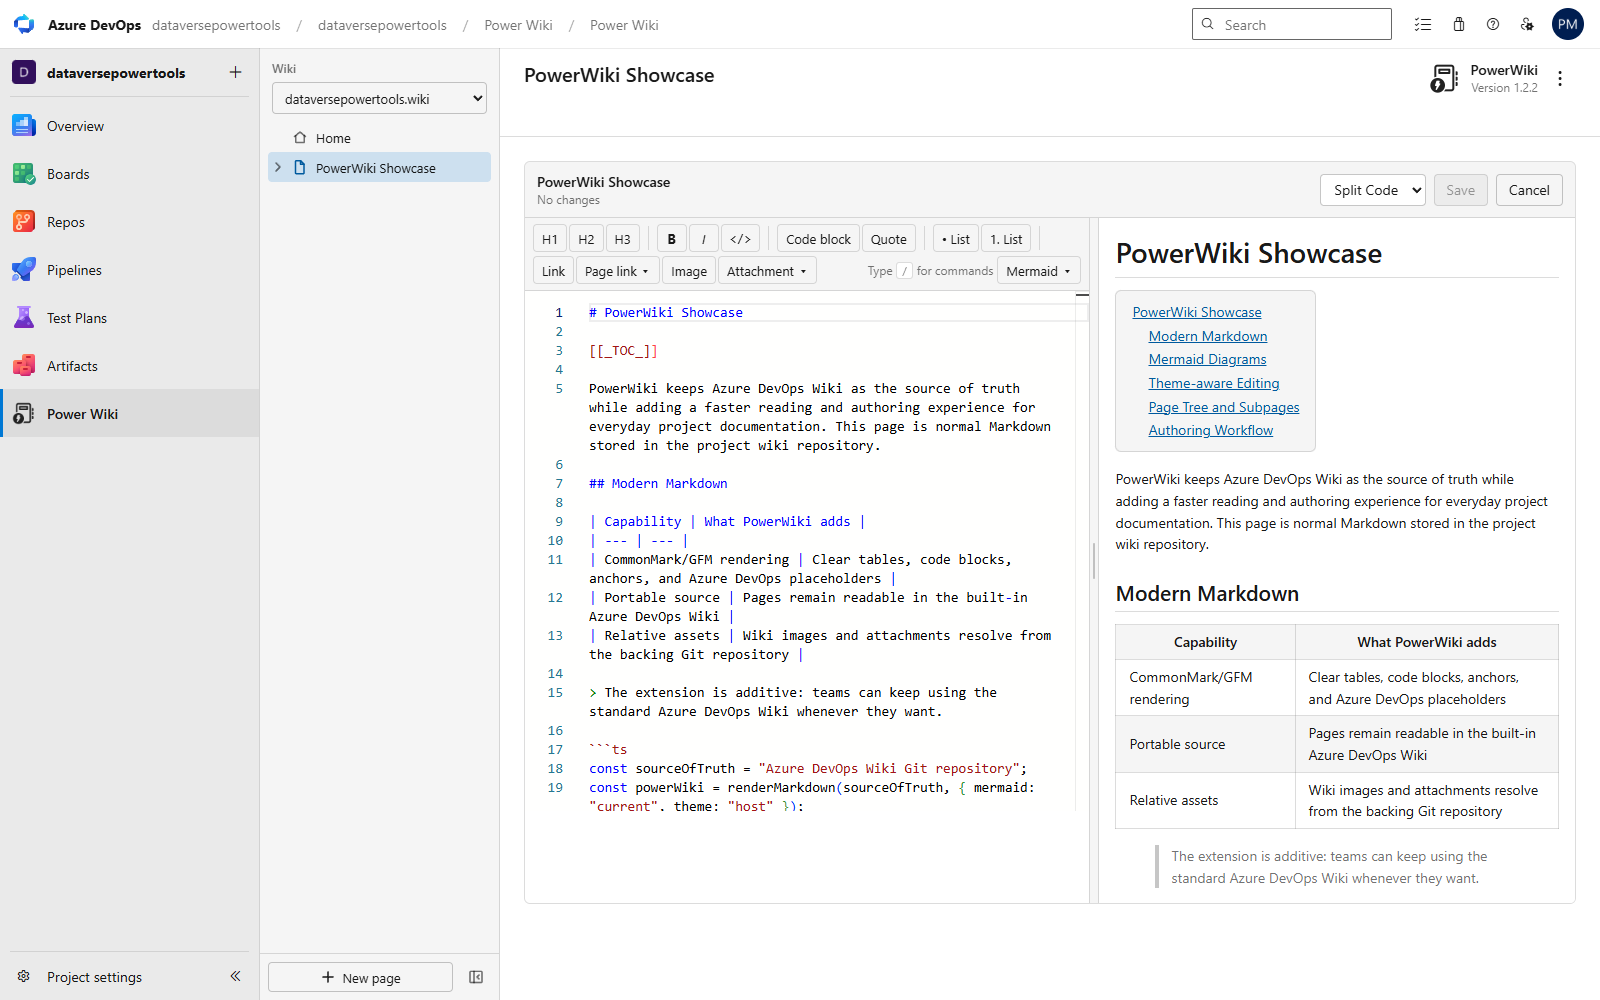
Task: Click dataversepowertools project name in sidebar
Action: click(x=116, y=73)
